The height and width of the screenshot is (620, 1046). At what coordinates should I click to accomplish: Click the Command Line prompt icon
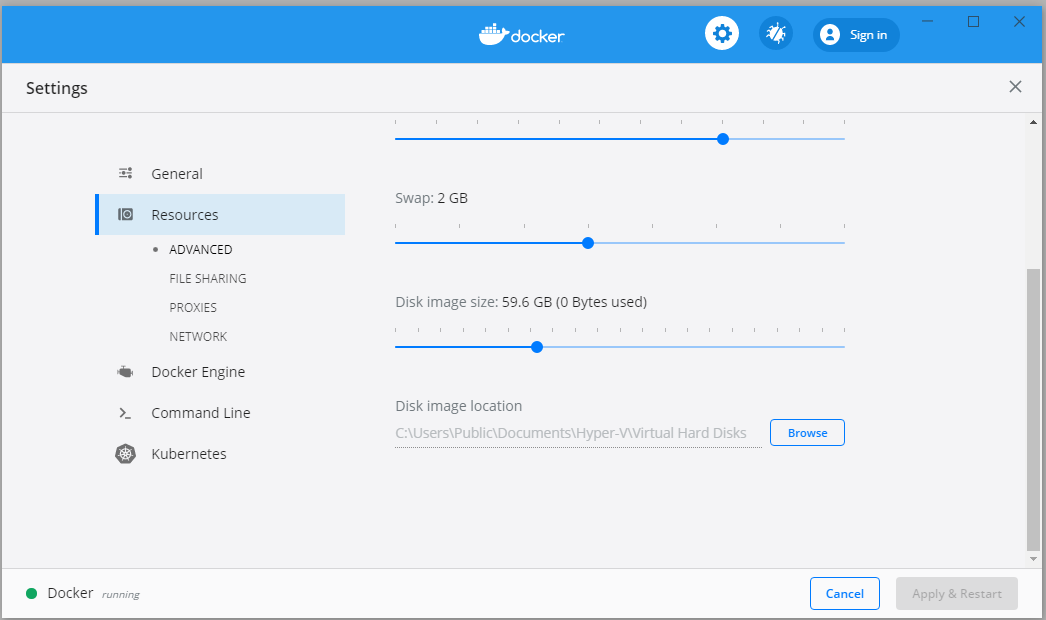pos(125,413)
